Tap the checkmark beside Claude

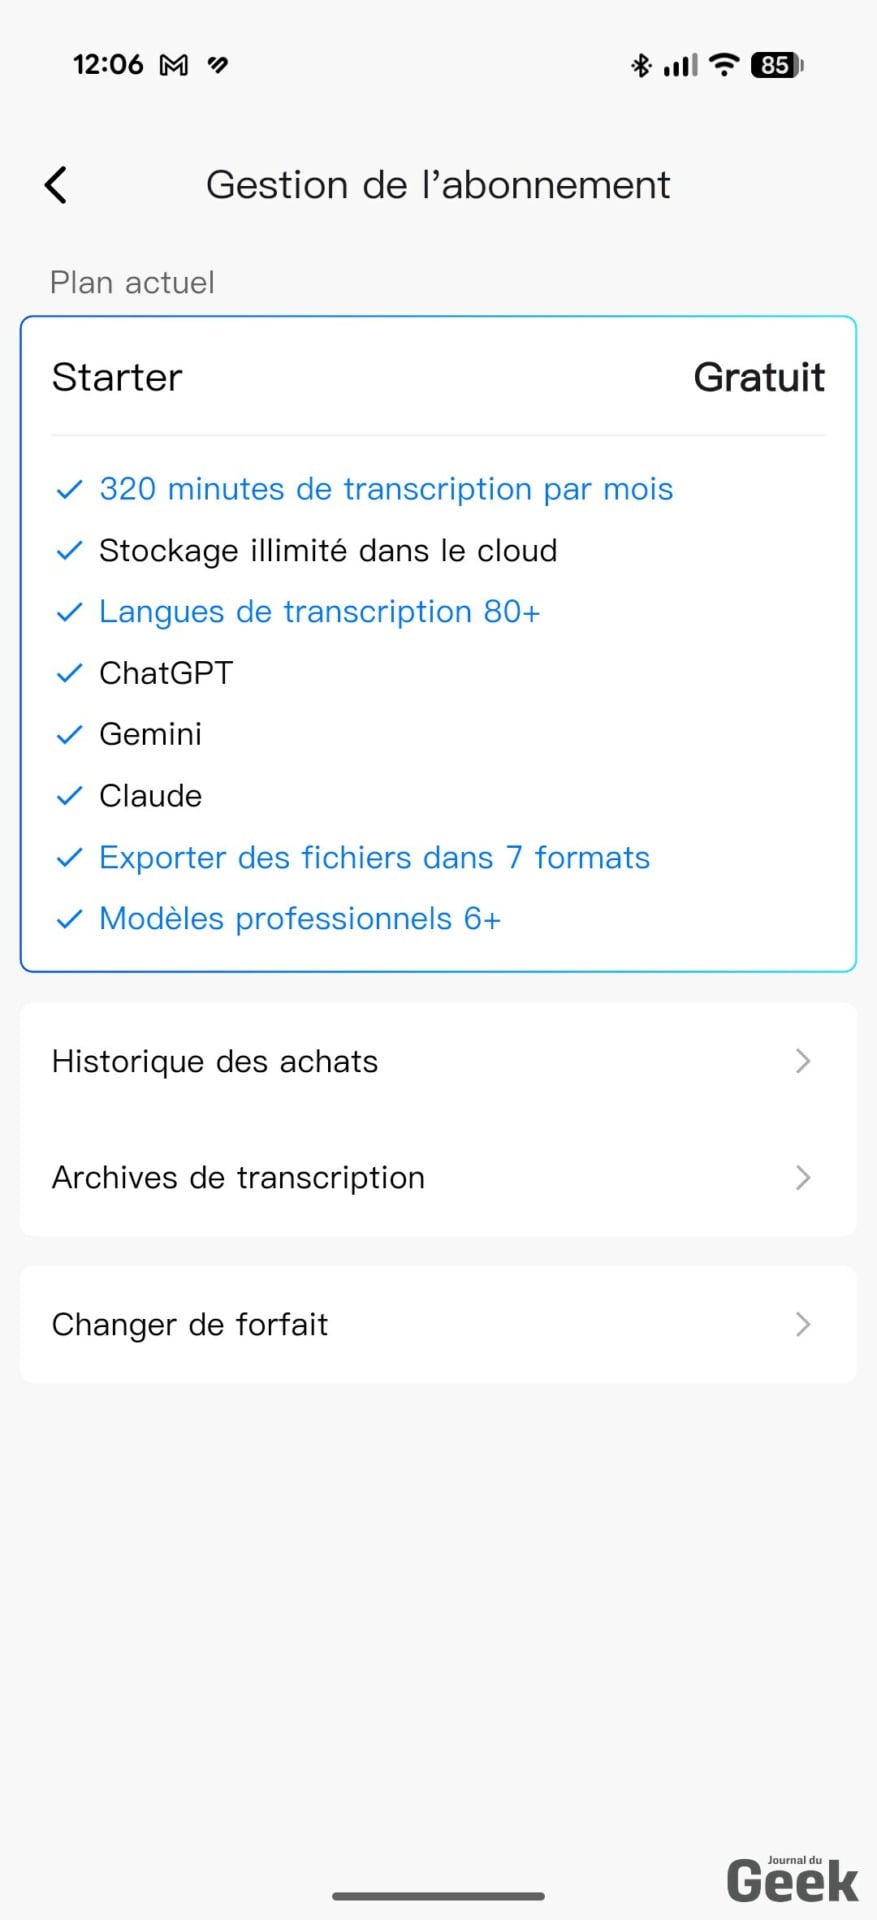pos(69,796)
